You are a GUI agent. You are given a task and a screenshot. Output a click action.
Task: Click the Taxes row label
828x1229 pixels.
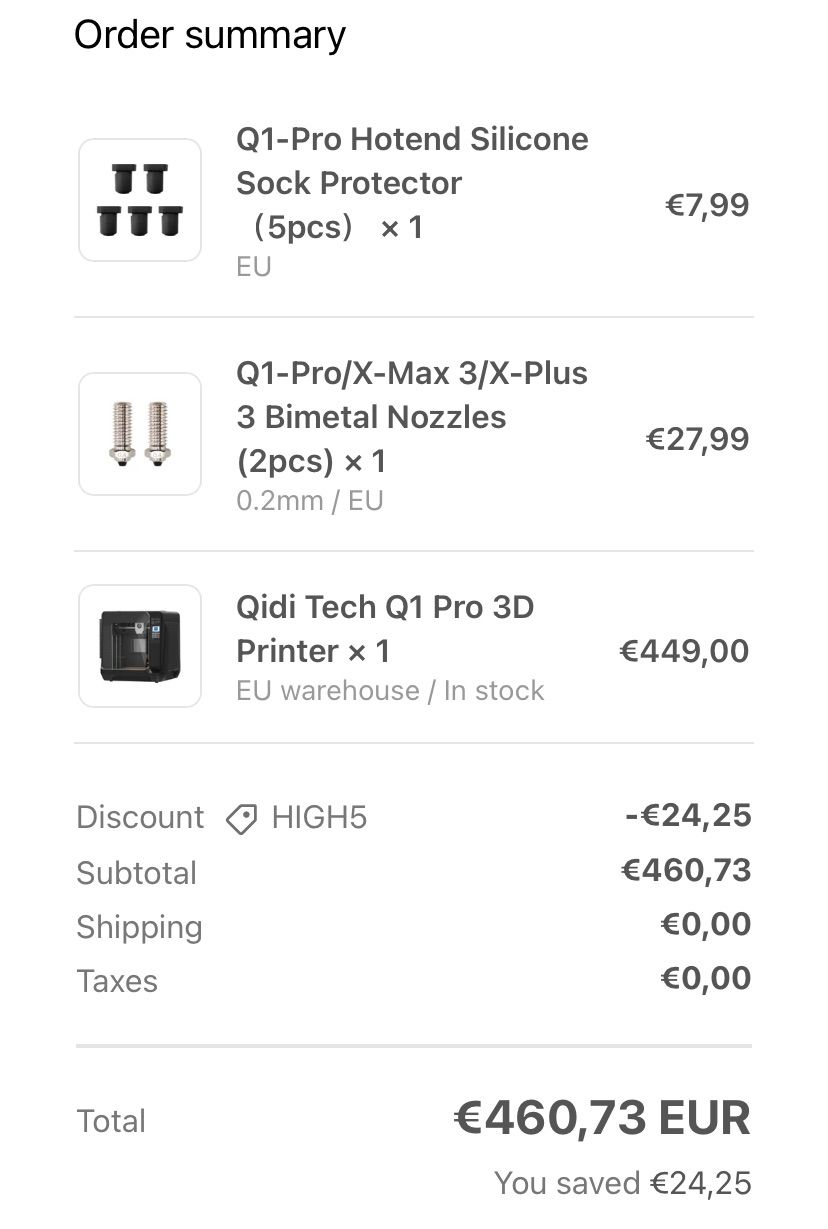[x=117, y=981]
